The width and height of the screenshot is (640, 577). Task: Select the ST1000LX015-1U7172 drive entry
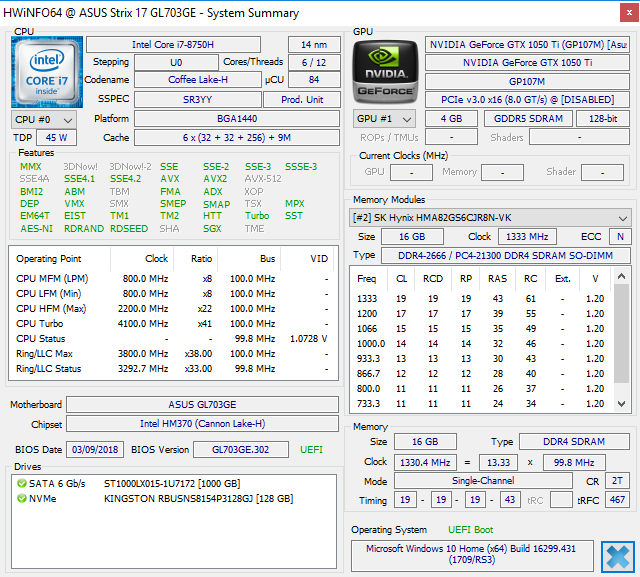pyautogui.click(x=173, y=484)
